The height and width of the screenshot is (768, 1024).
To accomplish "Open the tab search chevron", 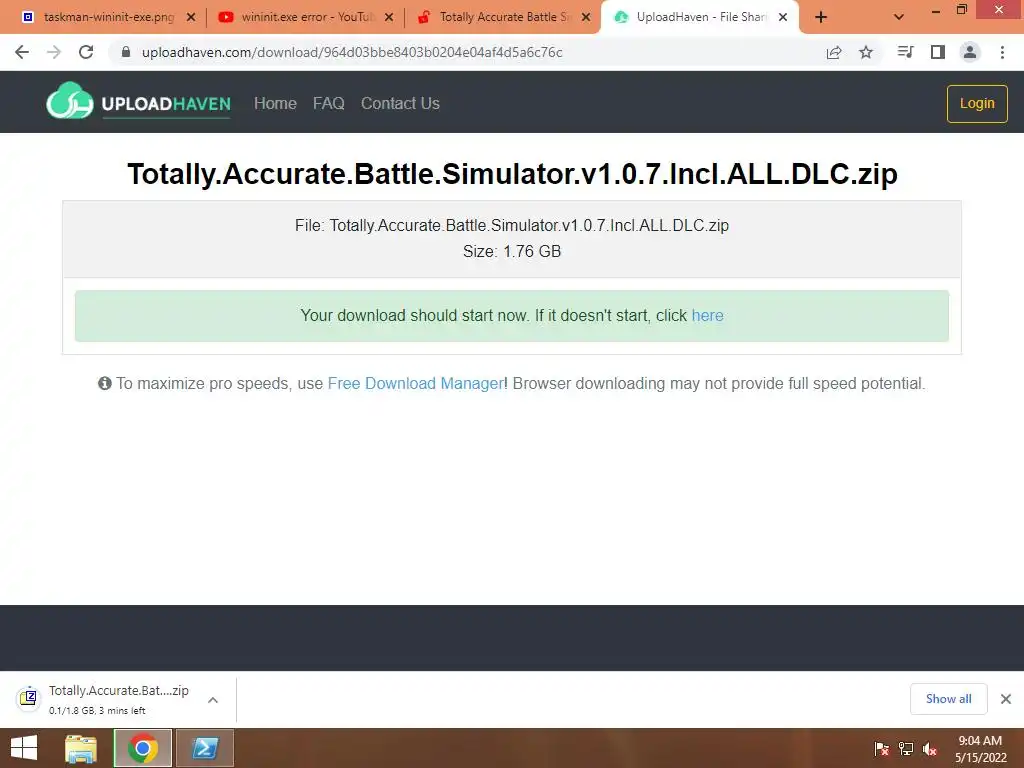I will pyautogui.click(x=899, y=18).
